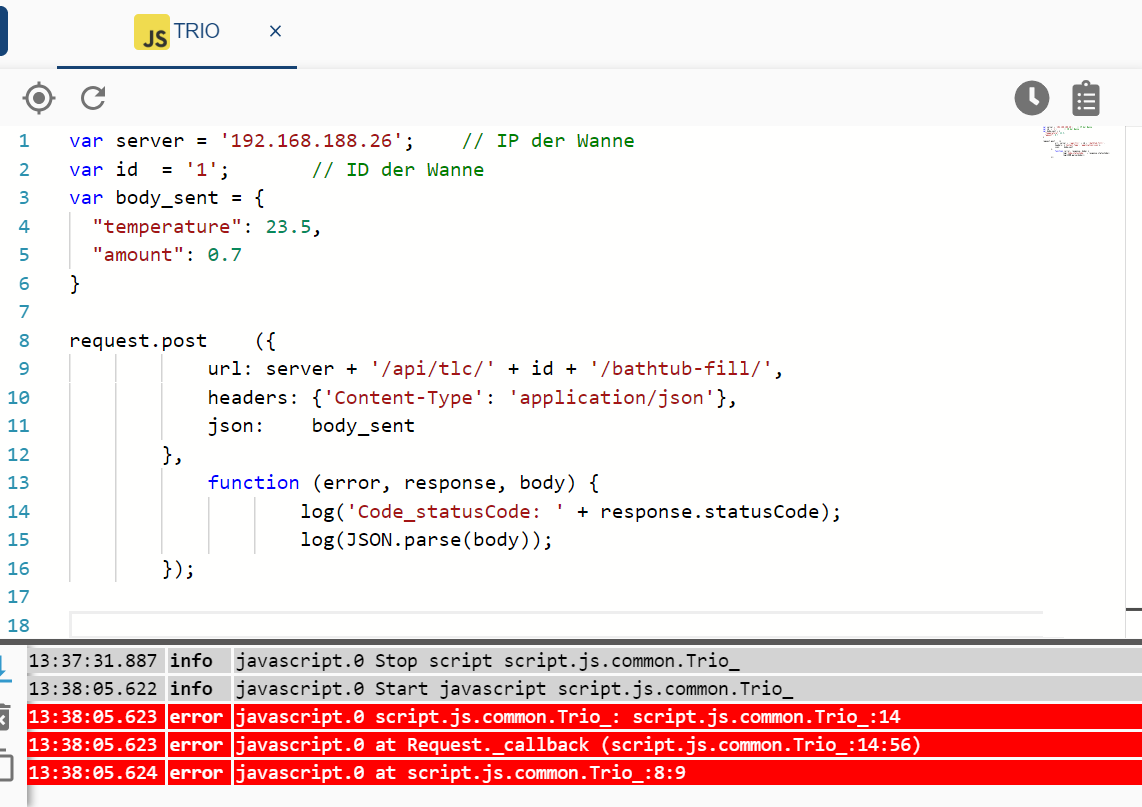Image resolution: width=1142 pixels, height=807 pixels.
Task: Select error log entry ending Trio_:14
Action: 584,717
